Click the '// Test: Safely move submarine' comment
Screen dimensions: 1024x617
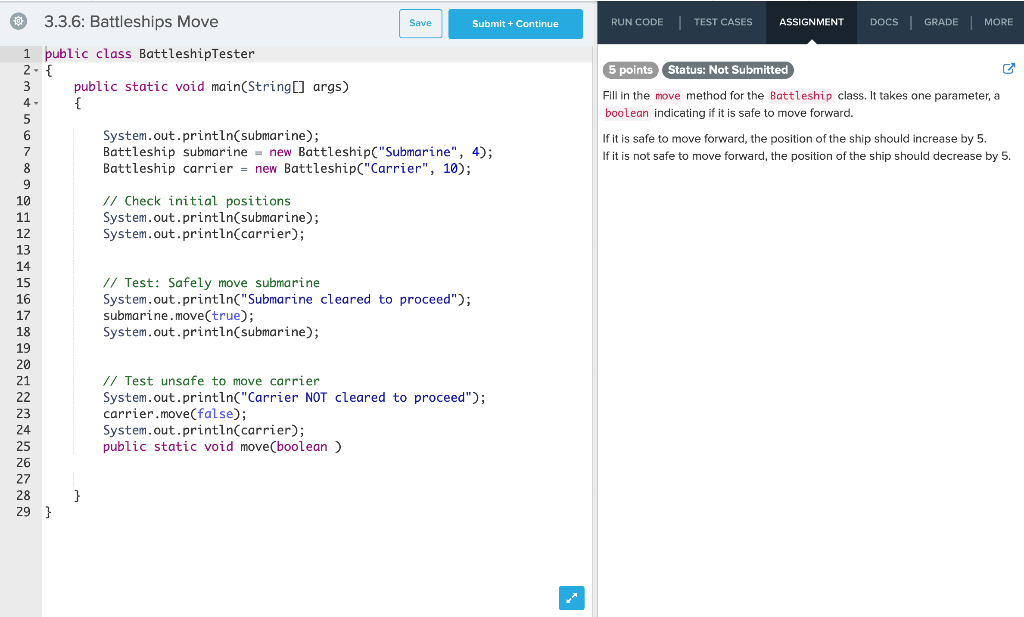coord(211,283)
